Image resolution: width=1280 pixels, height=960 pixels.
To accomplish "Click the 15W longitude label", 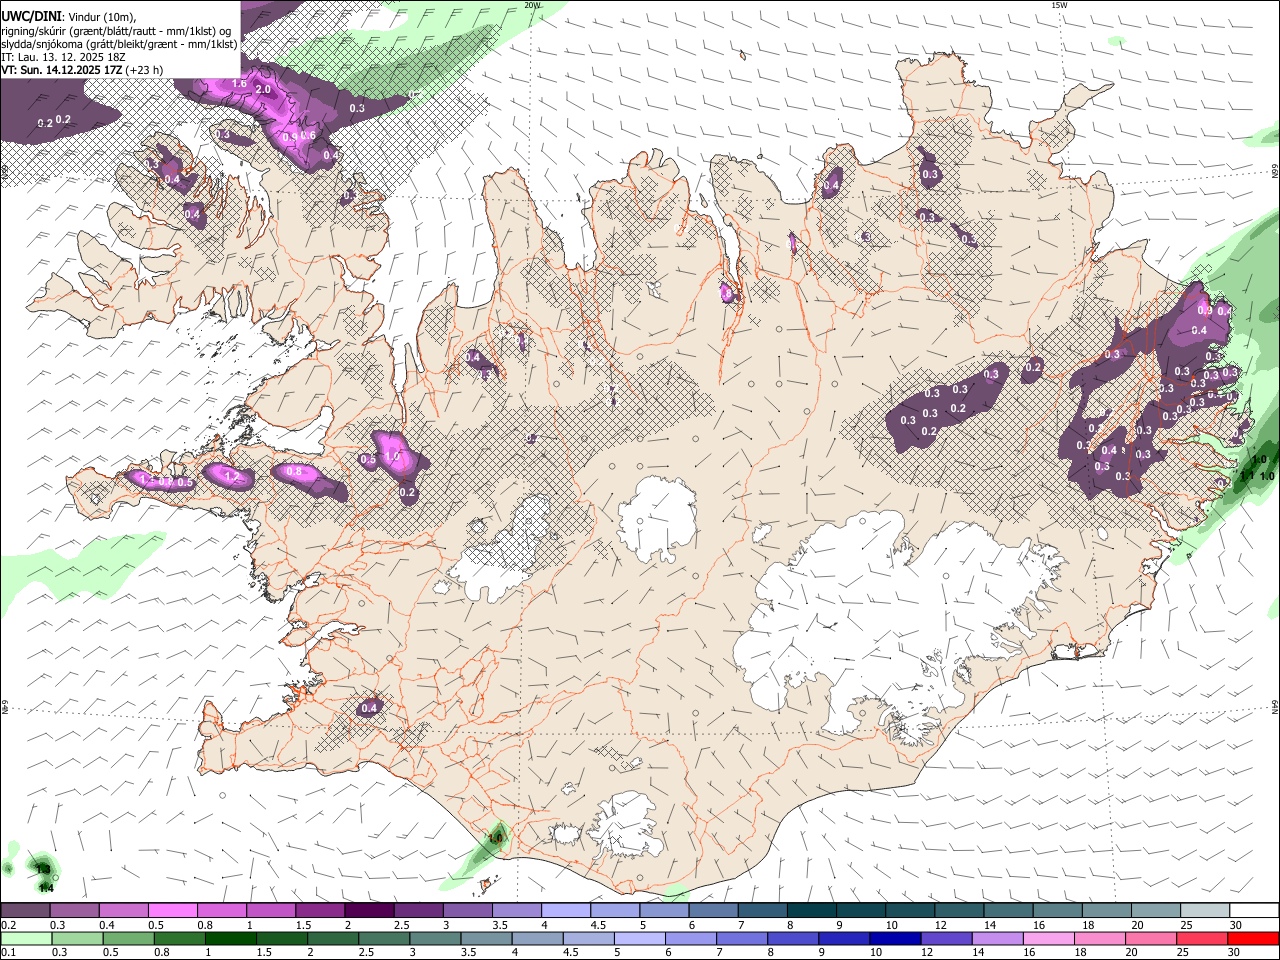I will 1059,5.
